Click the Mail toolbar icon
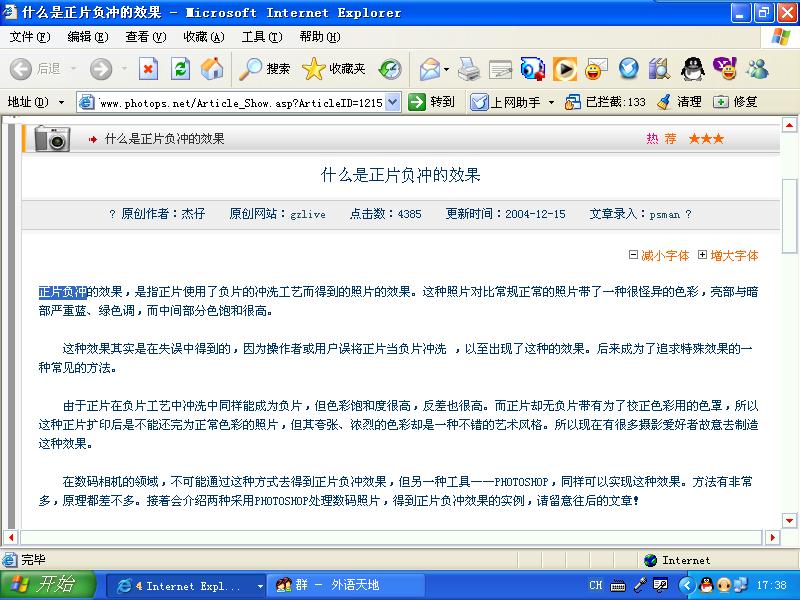Screen dimensions: 800x600 point(430,69)
